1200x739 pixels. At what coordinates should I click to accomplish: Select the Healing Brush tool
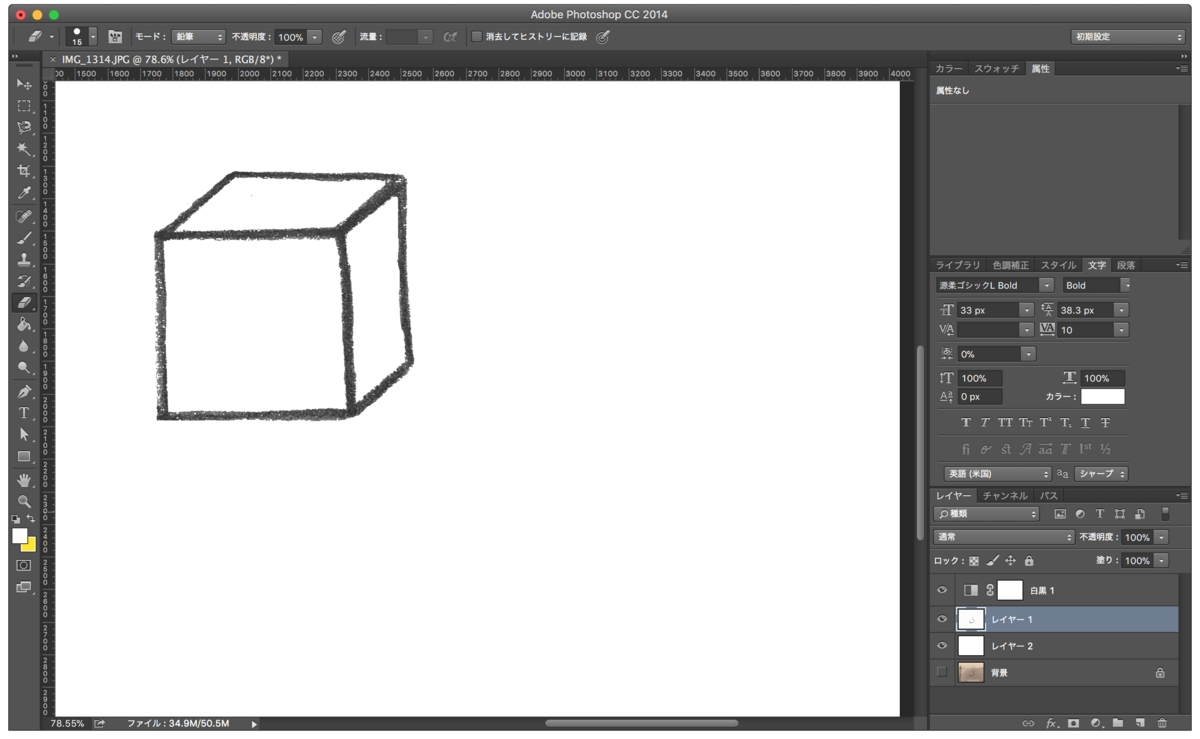(24, 216)
